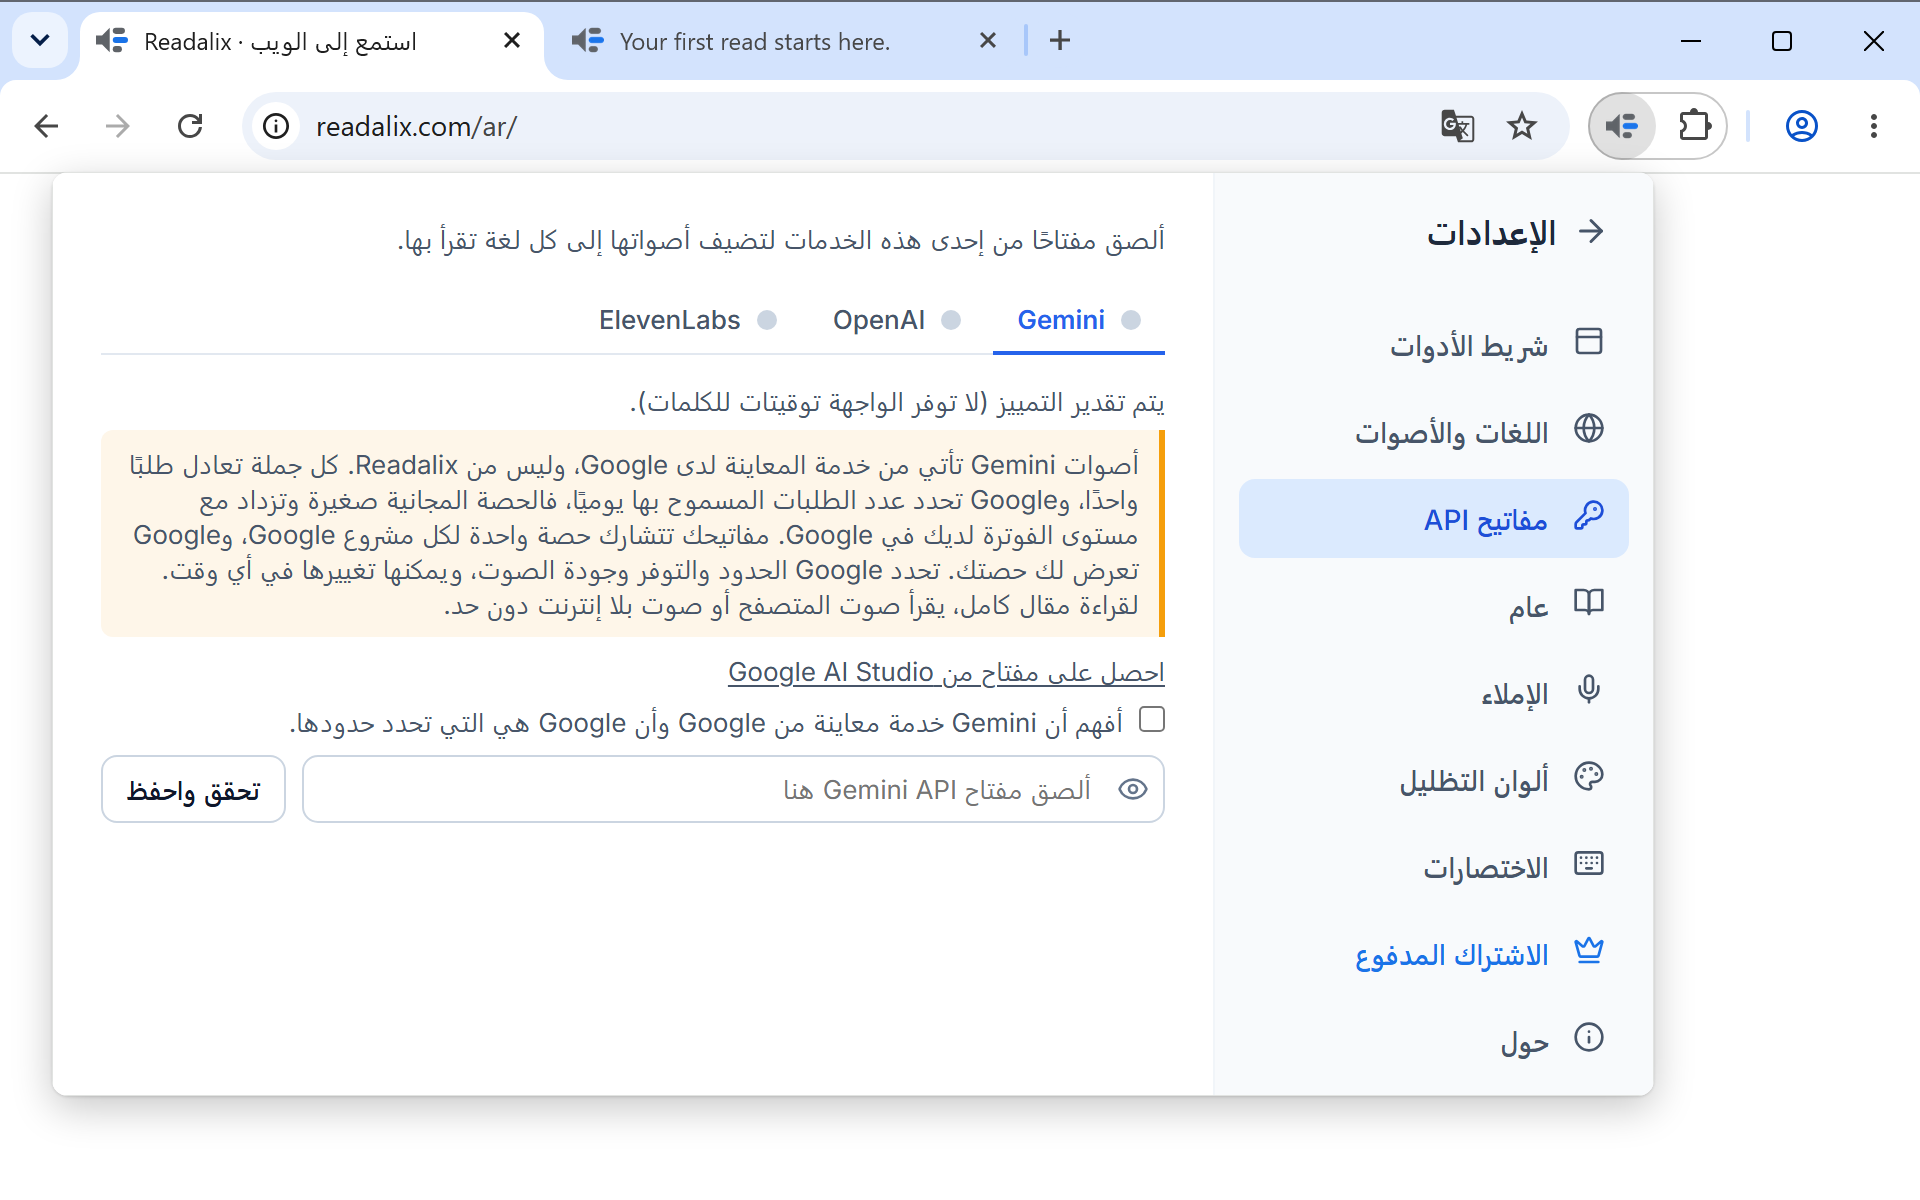Switch to the Gemini tab
This screenshot has width=1920, height=1200.
[x=1078, y=320]
